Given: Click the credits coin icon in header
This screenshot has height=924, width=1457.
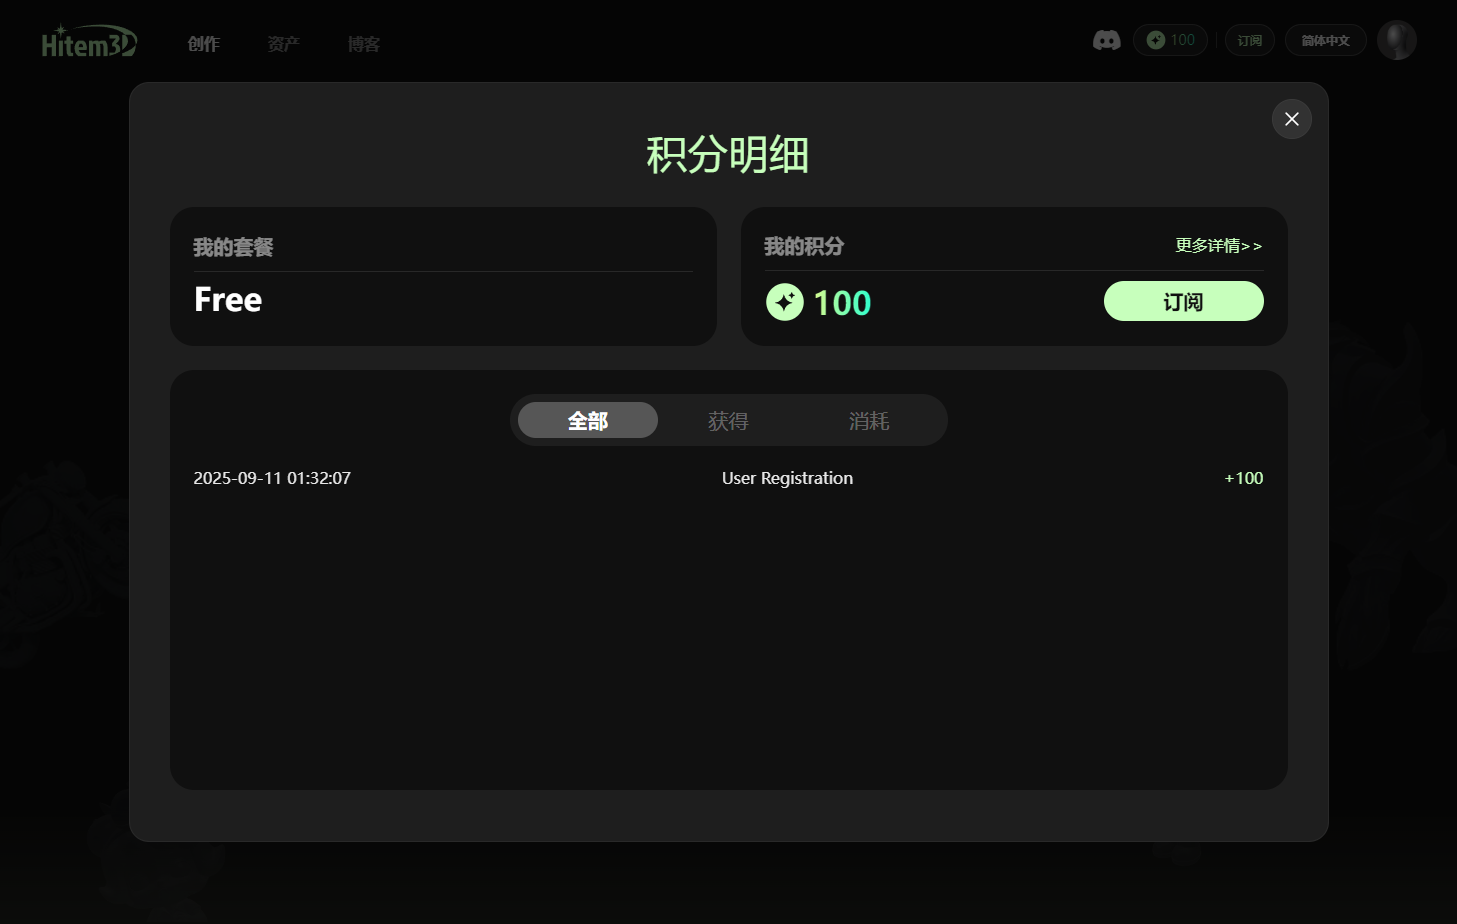Looking at the screenshot, I should pyautogui.click(x=1156, y=40).
